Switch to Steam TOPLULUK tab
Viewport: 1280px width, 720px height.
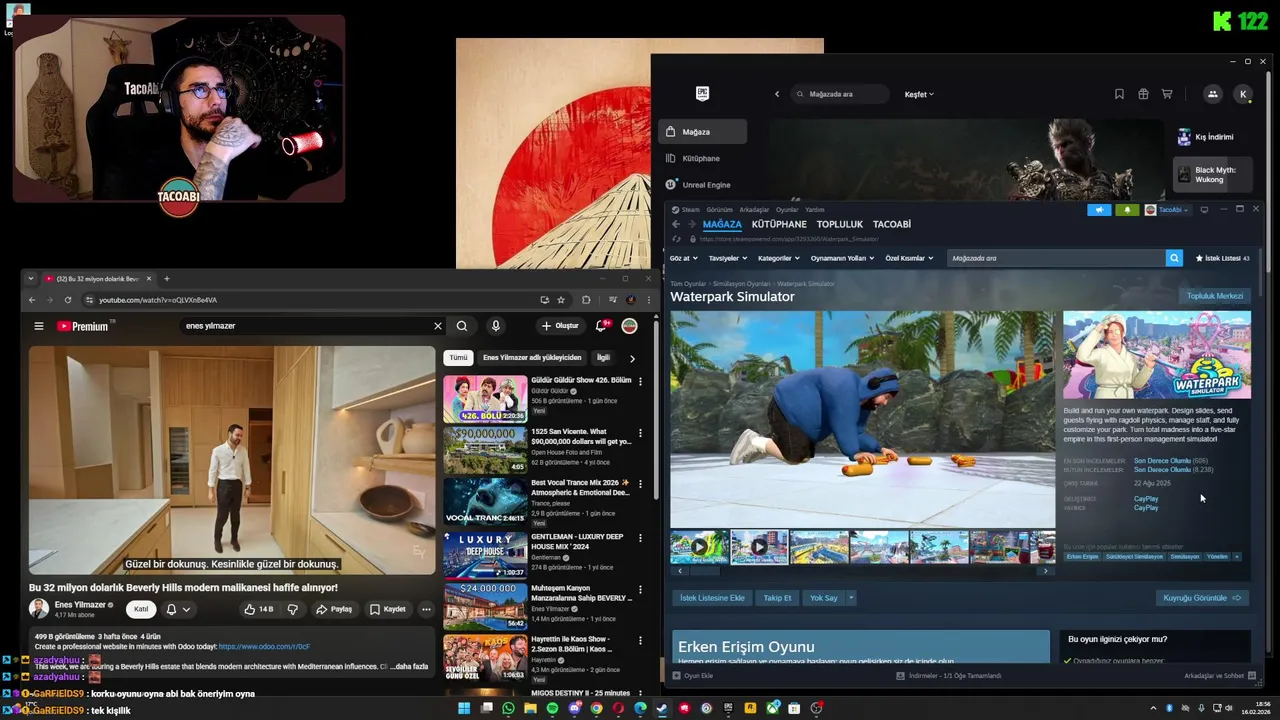click(x=840, y=224)
